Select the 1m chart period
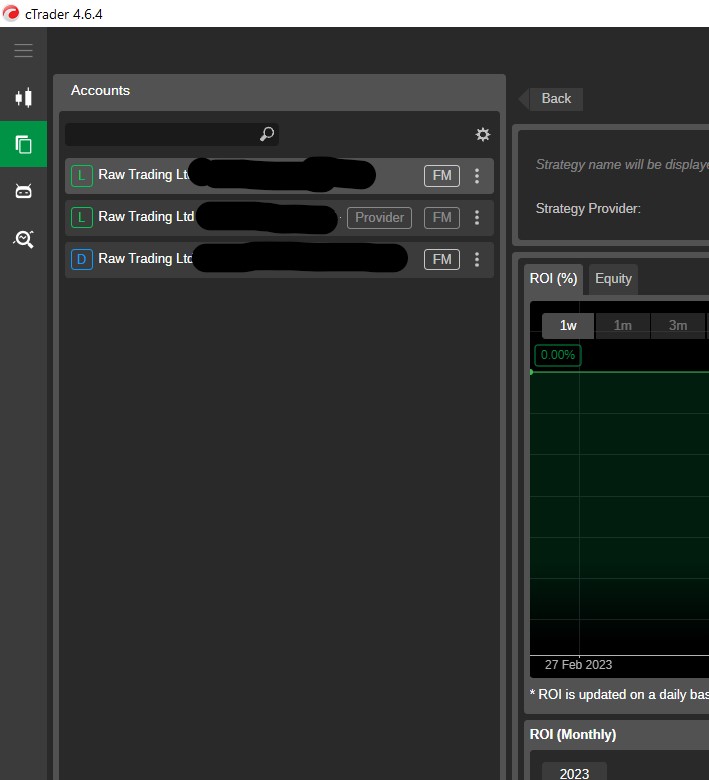709x780 pixels. pyautogui.click(x=622, y=325)
